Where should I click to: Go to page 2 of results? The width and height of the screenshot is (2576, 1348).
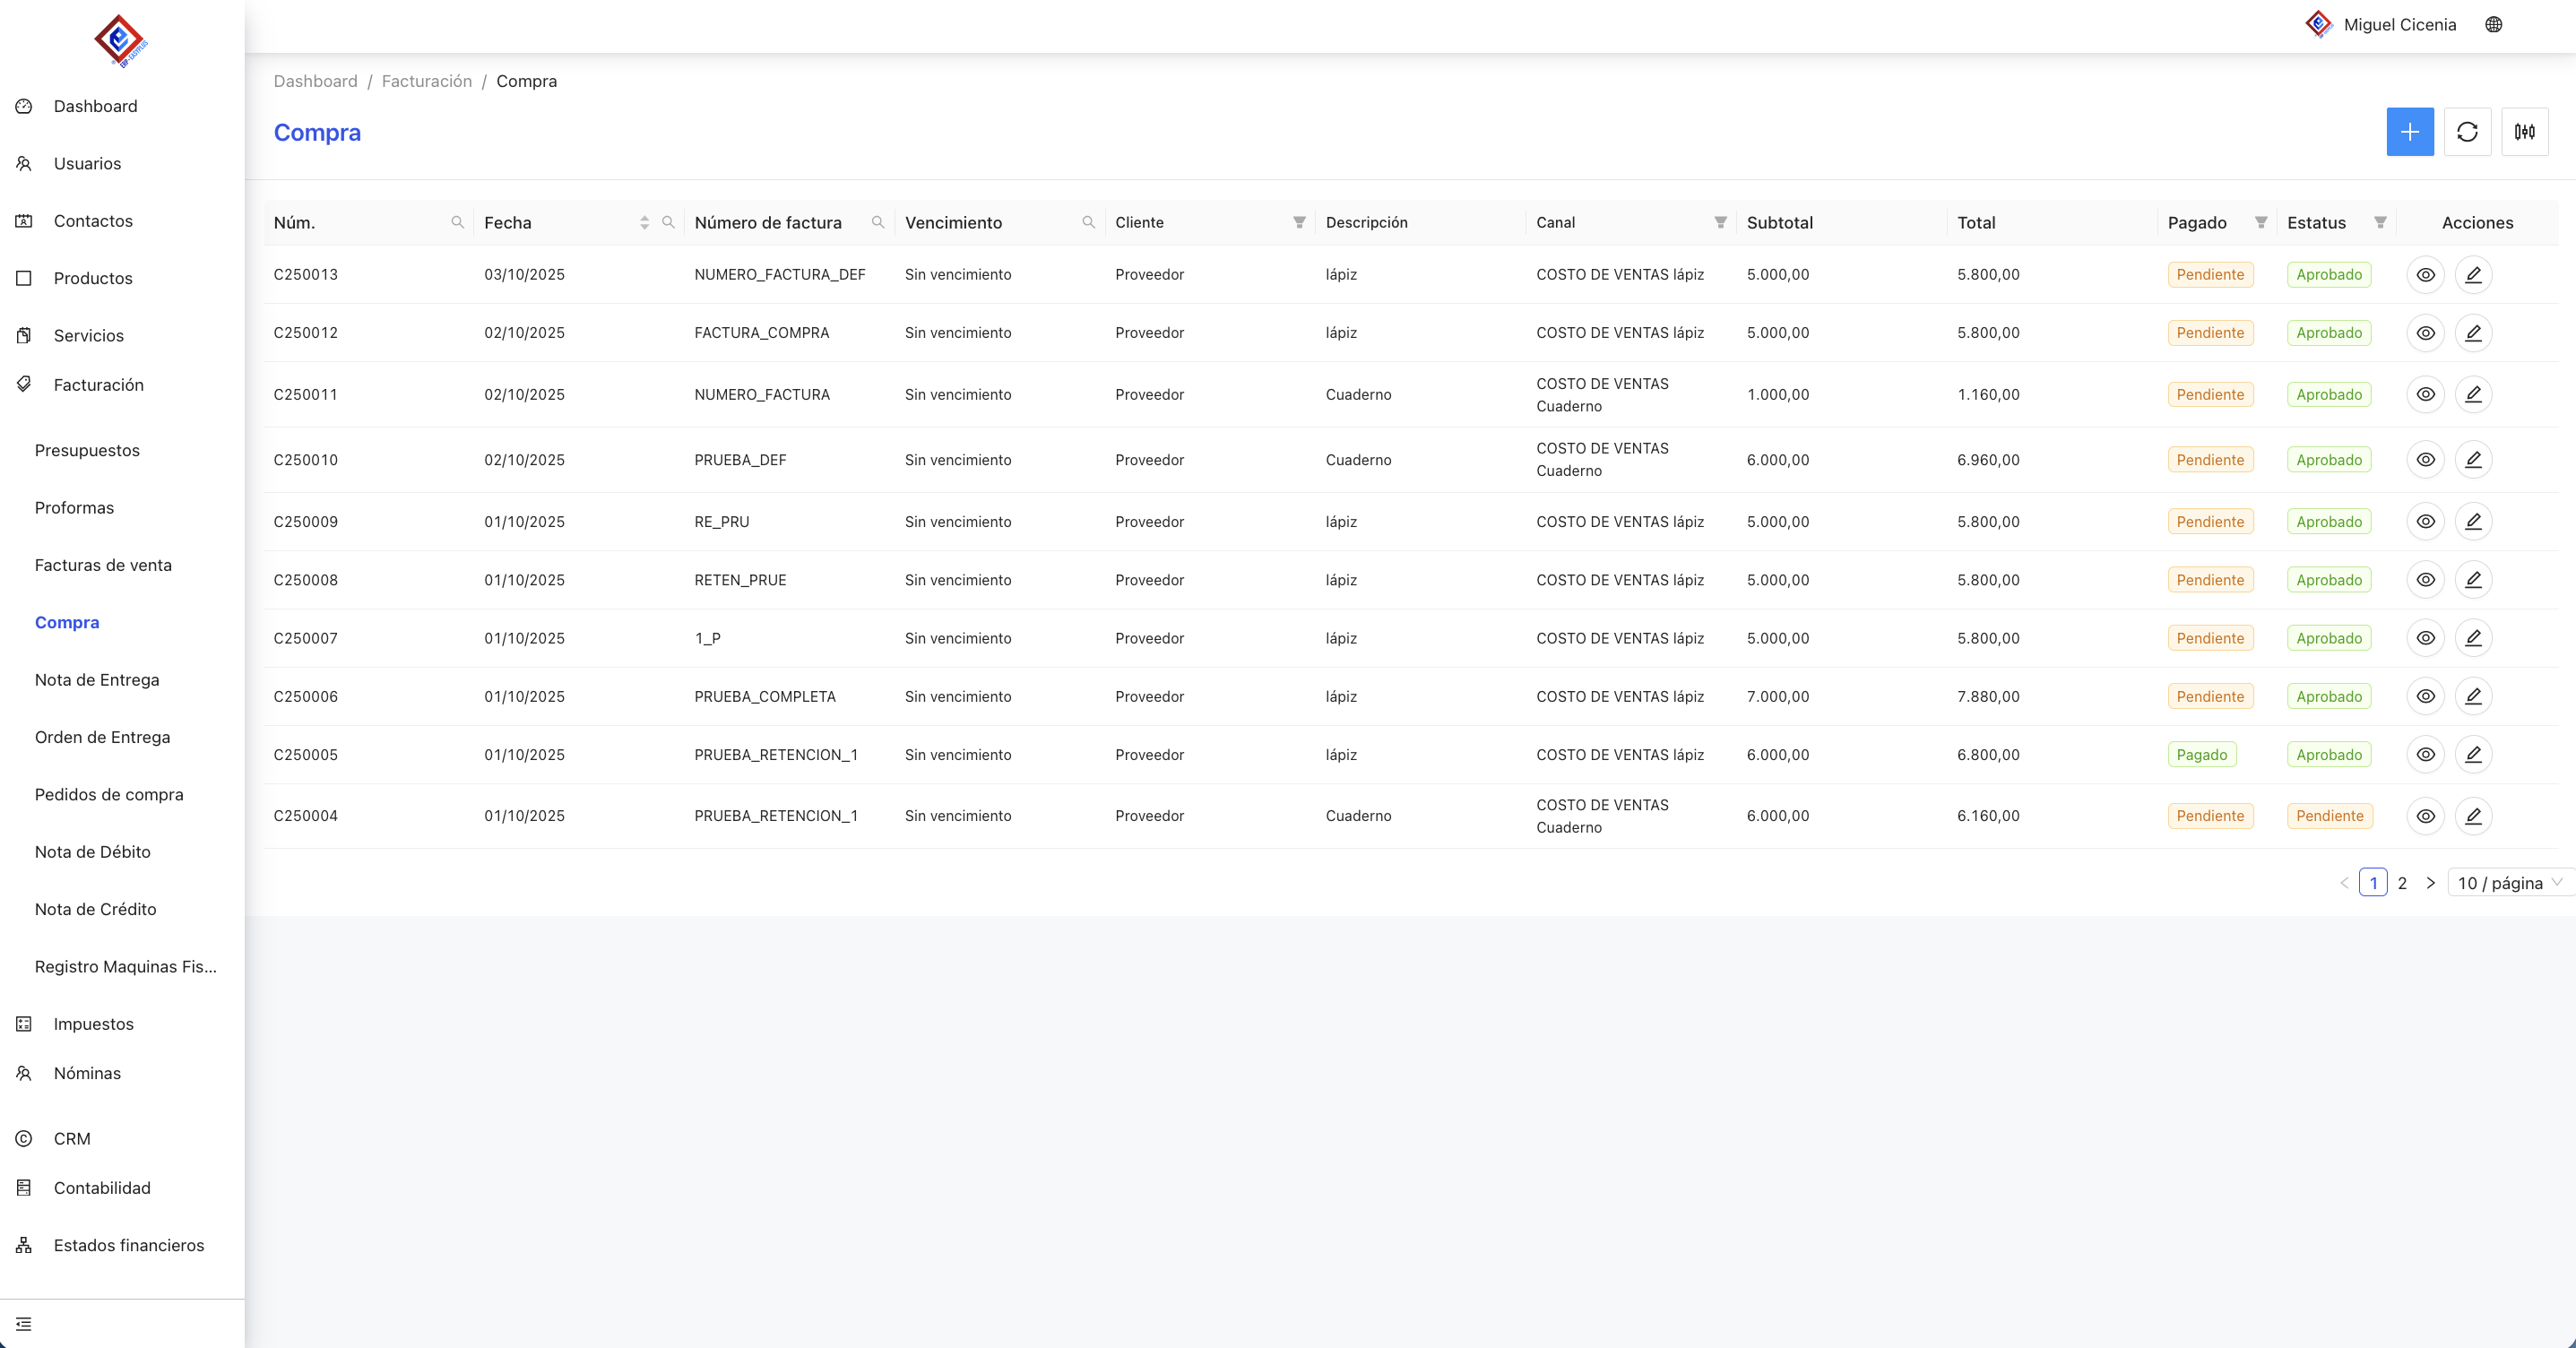pyautogui.click(x=2402, y=883)
